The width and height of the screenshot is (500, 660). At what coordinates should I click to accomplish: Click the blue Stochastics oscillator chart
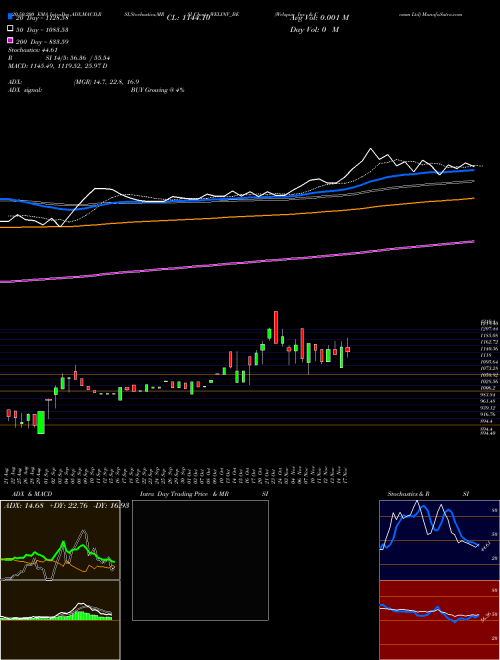[x=439, y=540]
